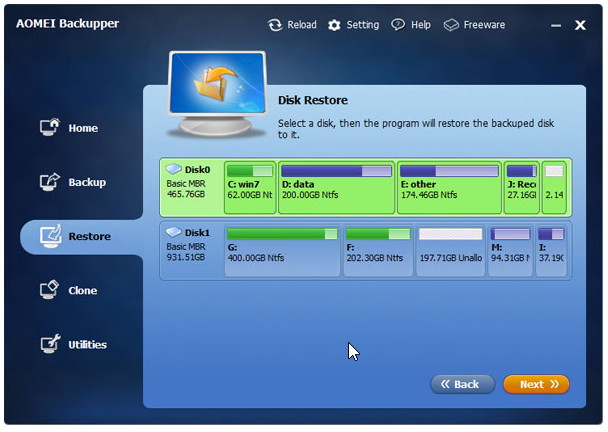Click the Reload text link
The height and width of the screenshot is (432, 608).
click(x=302, y=25)
